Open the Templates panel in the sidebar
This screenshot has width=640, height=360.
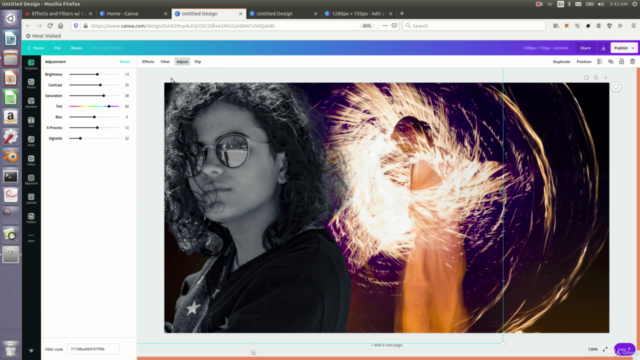tap(31, 64)
